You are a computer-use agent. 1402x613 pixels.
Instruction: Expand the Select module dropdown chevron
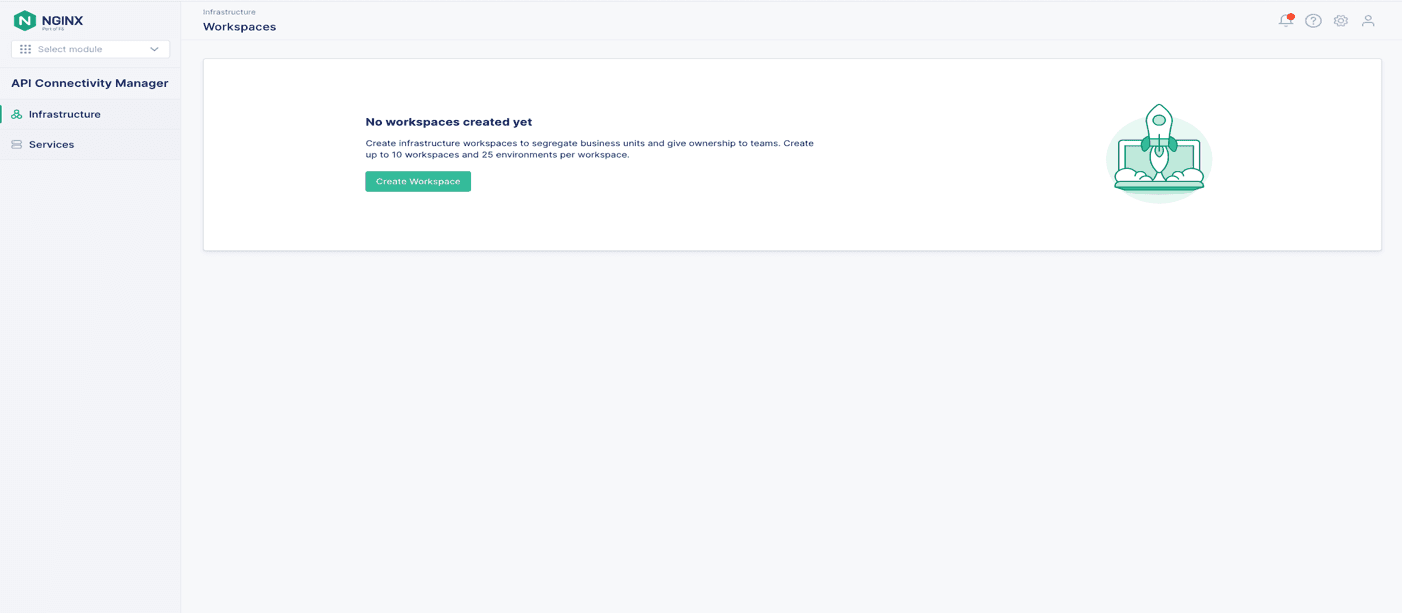coord(154,49)
